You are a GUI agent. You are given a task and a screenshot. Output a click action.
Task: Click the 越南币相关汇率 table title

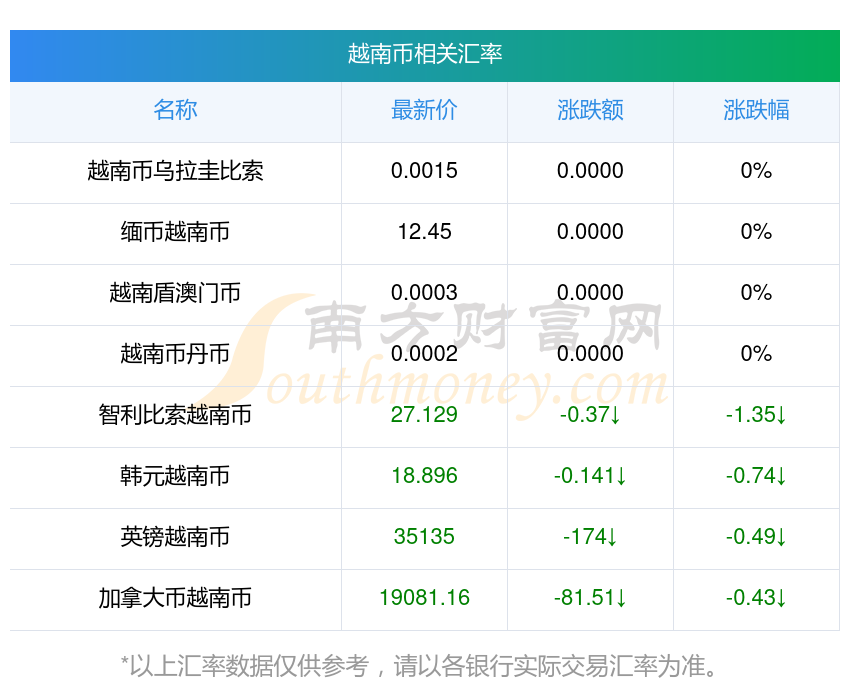point(424,55)
